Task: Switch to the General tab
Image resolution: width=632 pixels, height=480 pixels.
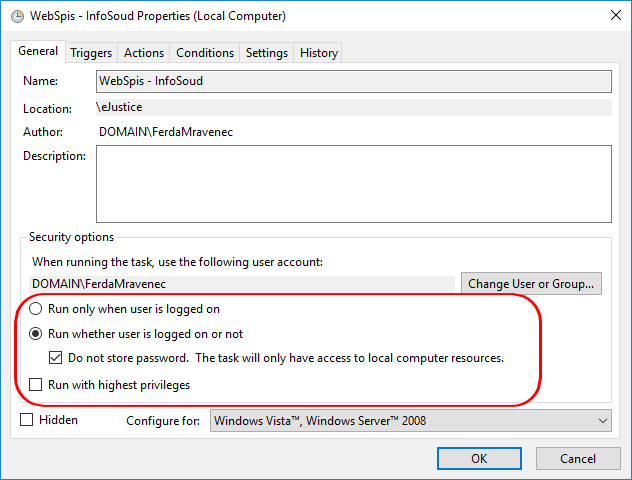Action: click(38, 52)
